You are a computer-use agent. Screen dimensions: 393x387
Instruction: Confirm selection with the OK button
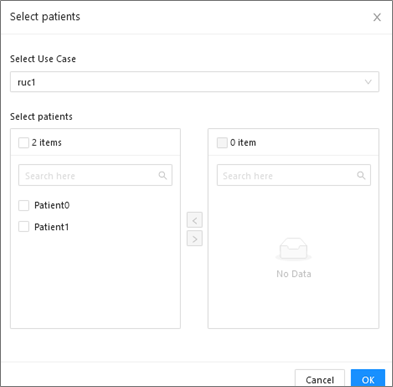click(x=368, y=378)
